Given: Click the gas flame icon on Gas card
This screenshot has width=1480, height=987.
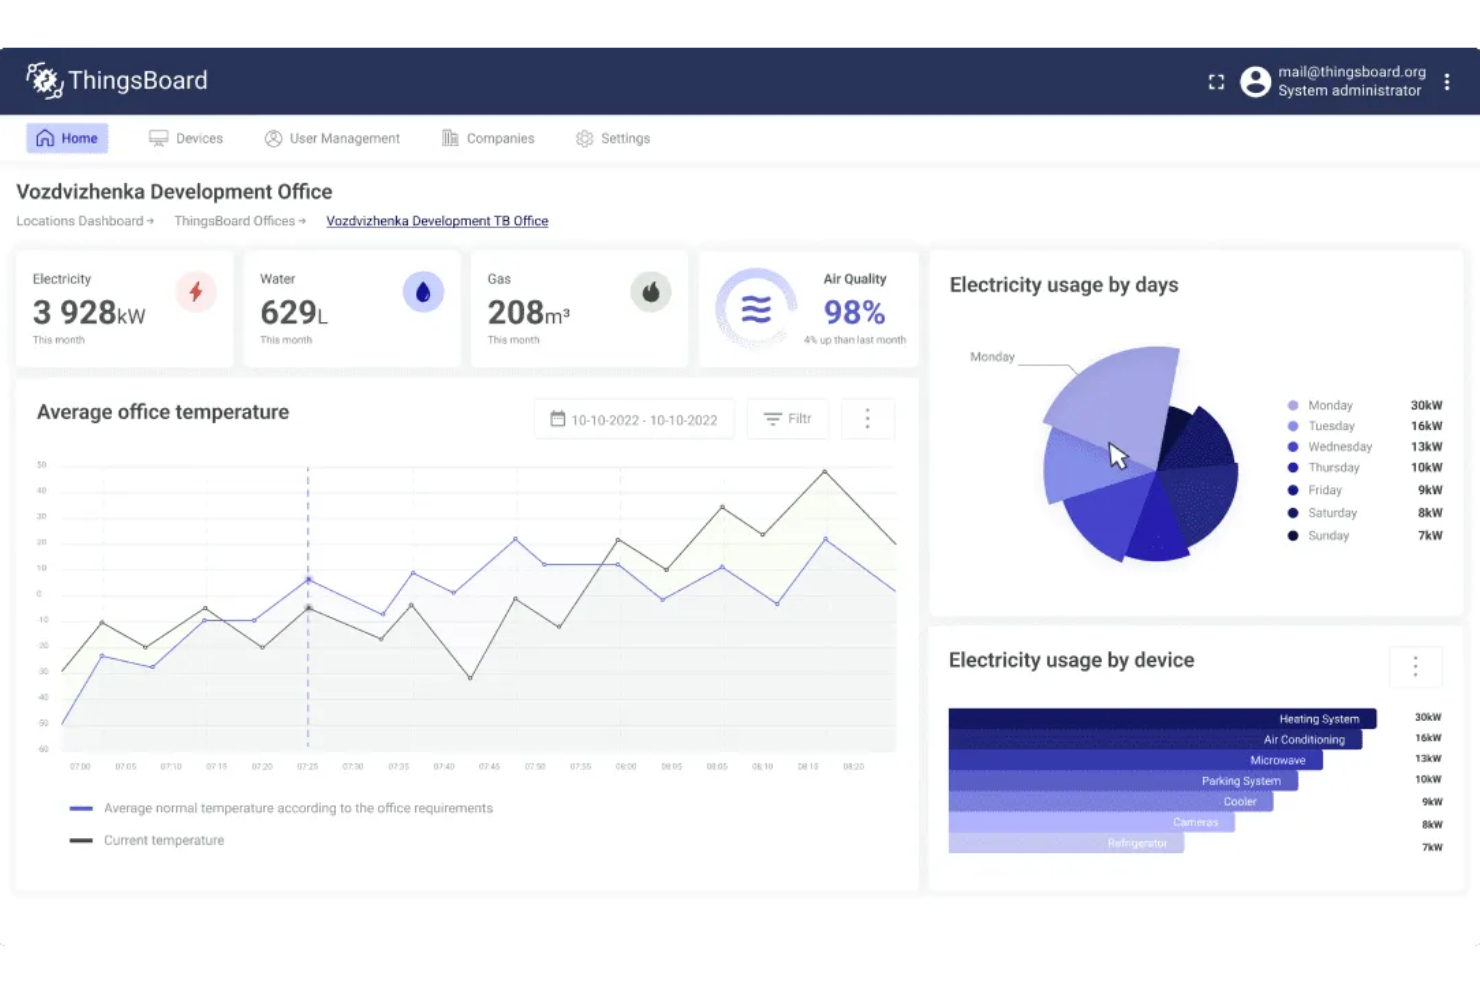Looking at the screenshot, I should click(x=651, y=292).
